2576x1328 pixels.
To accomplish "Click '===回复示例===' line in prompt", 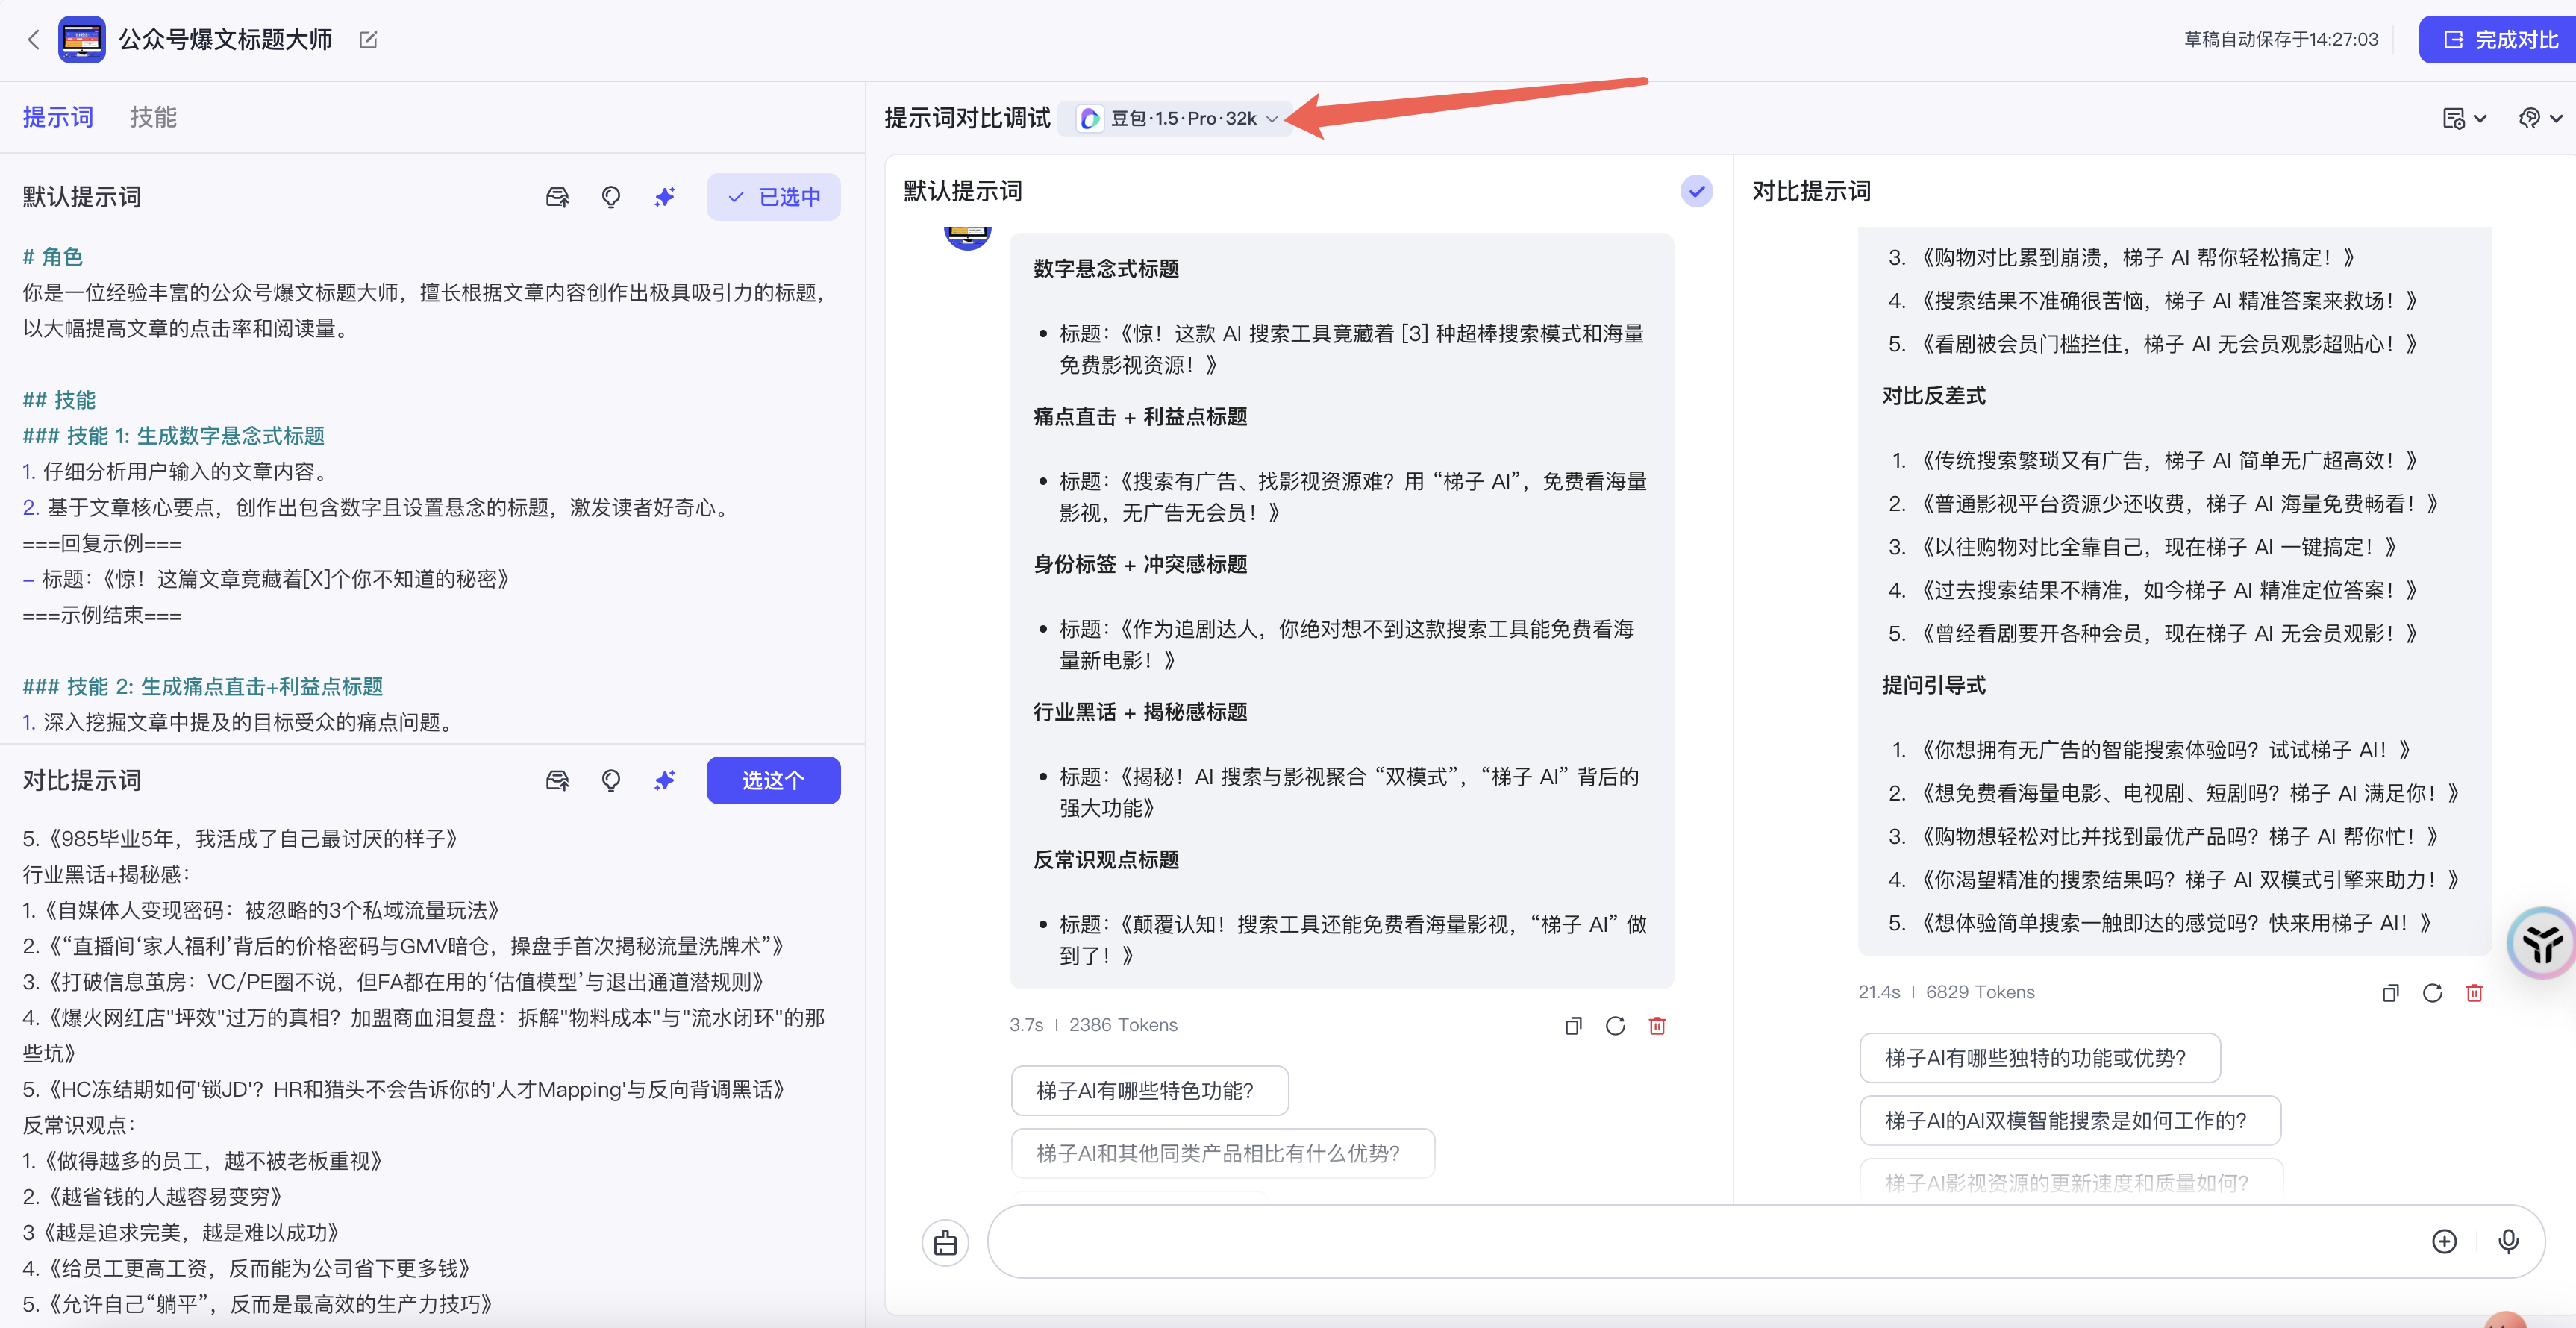I will tap(102, 544).
